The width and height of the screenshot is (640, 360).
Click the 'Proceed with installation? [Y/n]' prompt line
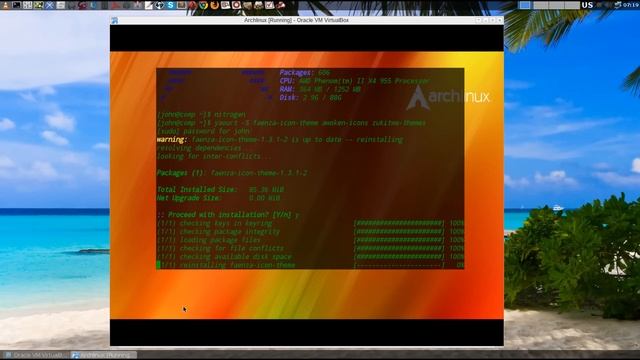228,215
